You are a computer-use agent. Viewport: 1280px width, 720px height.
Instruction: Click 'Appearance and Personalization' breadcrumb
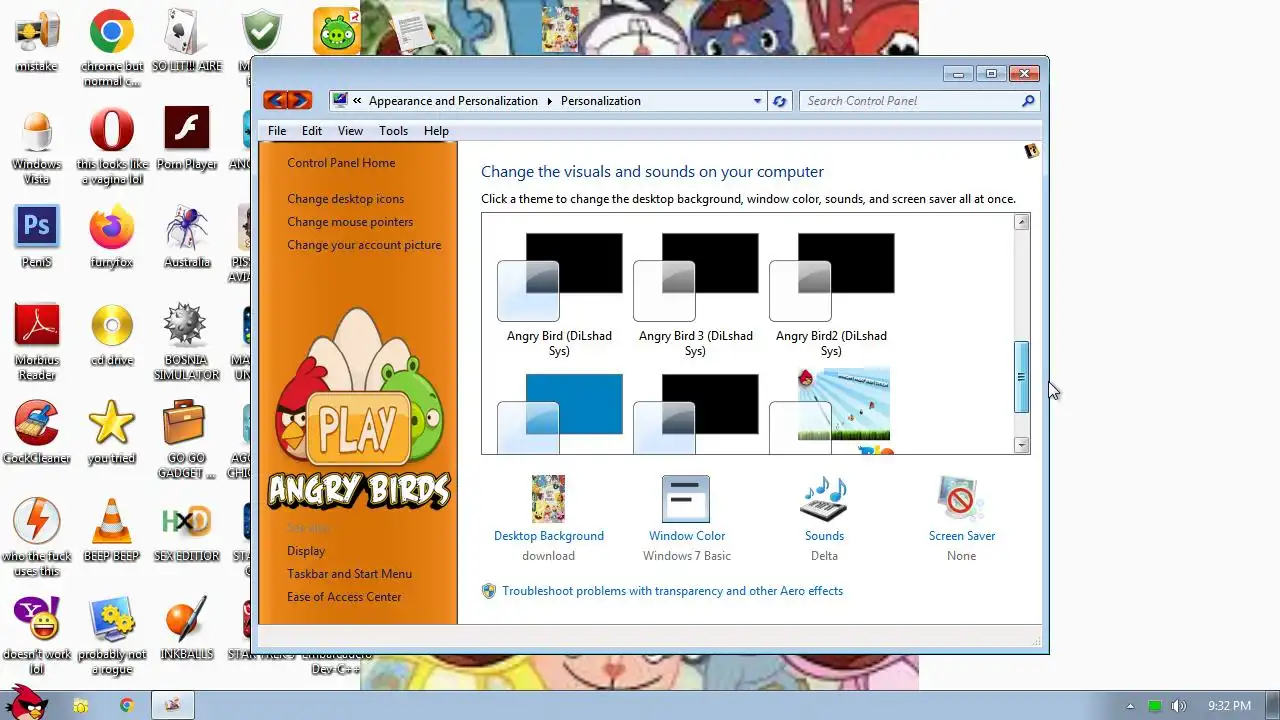453,101
